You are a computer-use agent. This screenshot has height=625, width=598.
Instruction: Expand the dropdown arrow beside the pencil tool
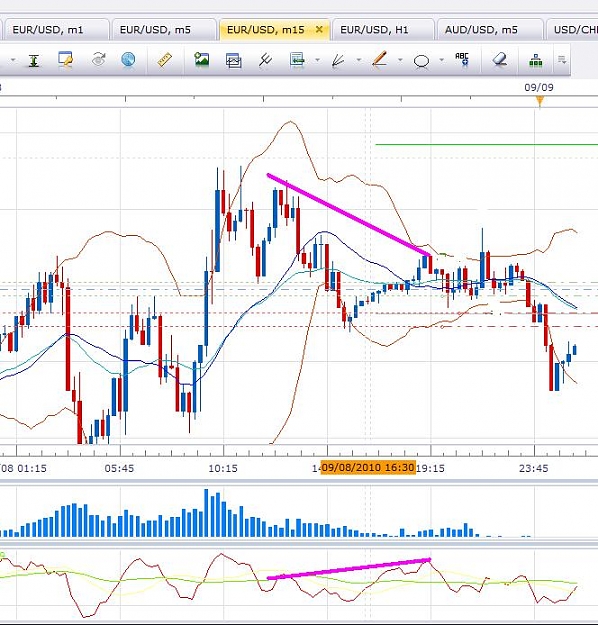tap(400, 60)
